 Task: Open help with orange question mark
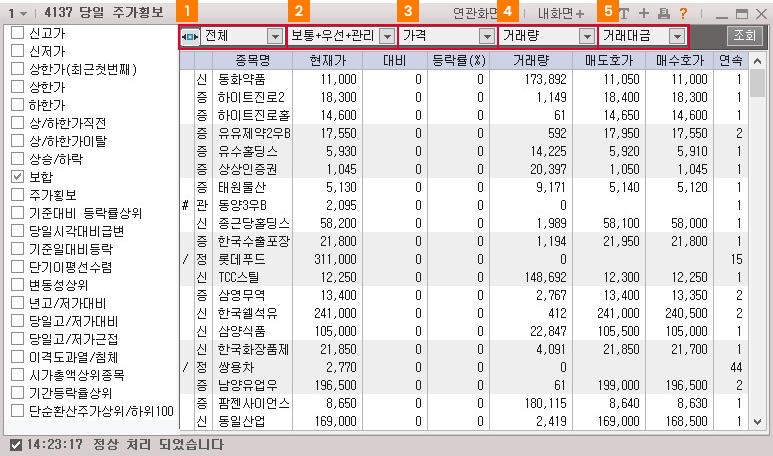pos(683,13)
